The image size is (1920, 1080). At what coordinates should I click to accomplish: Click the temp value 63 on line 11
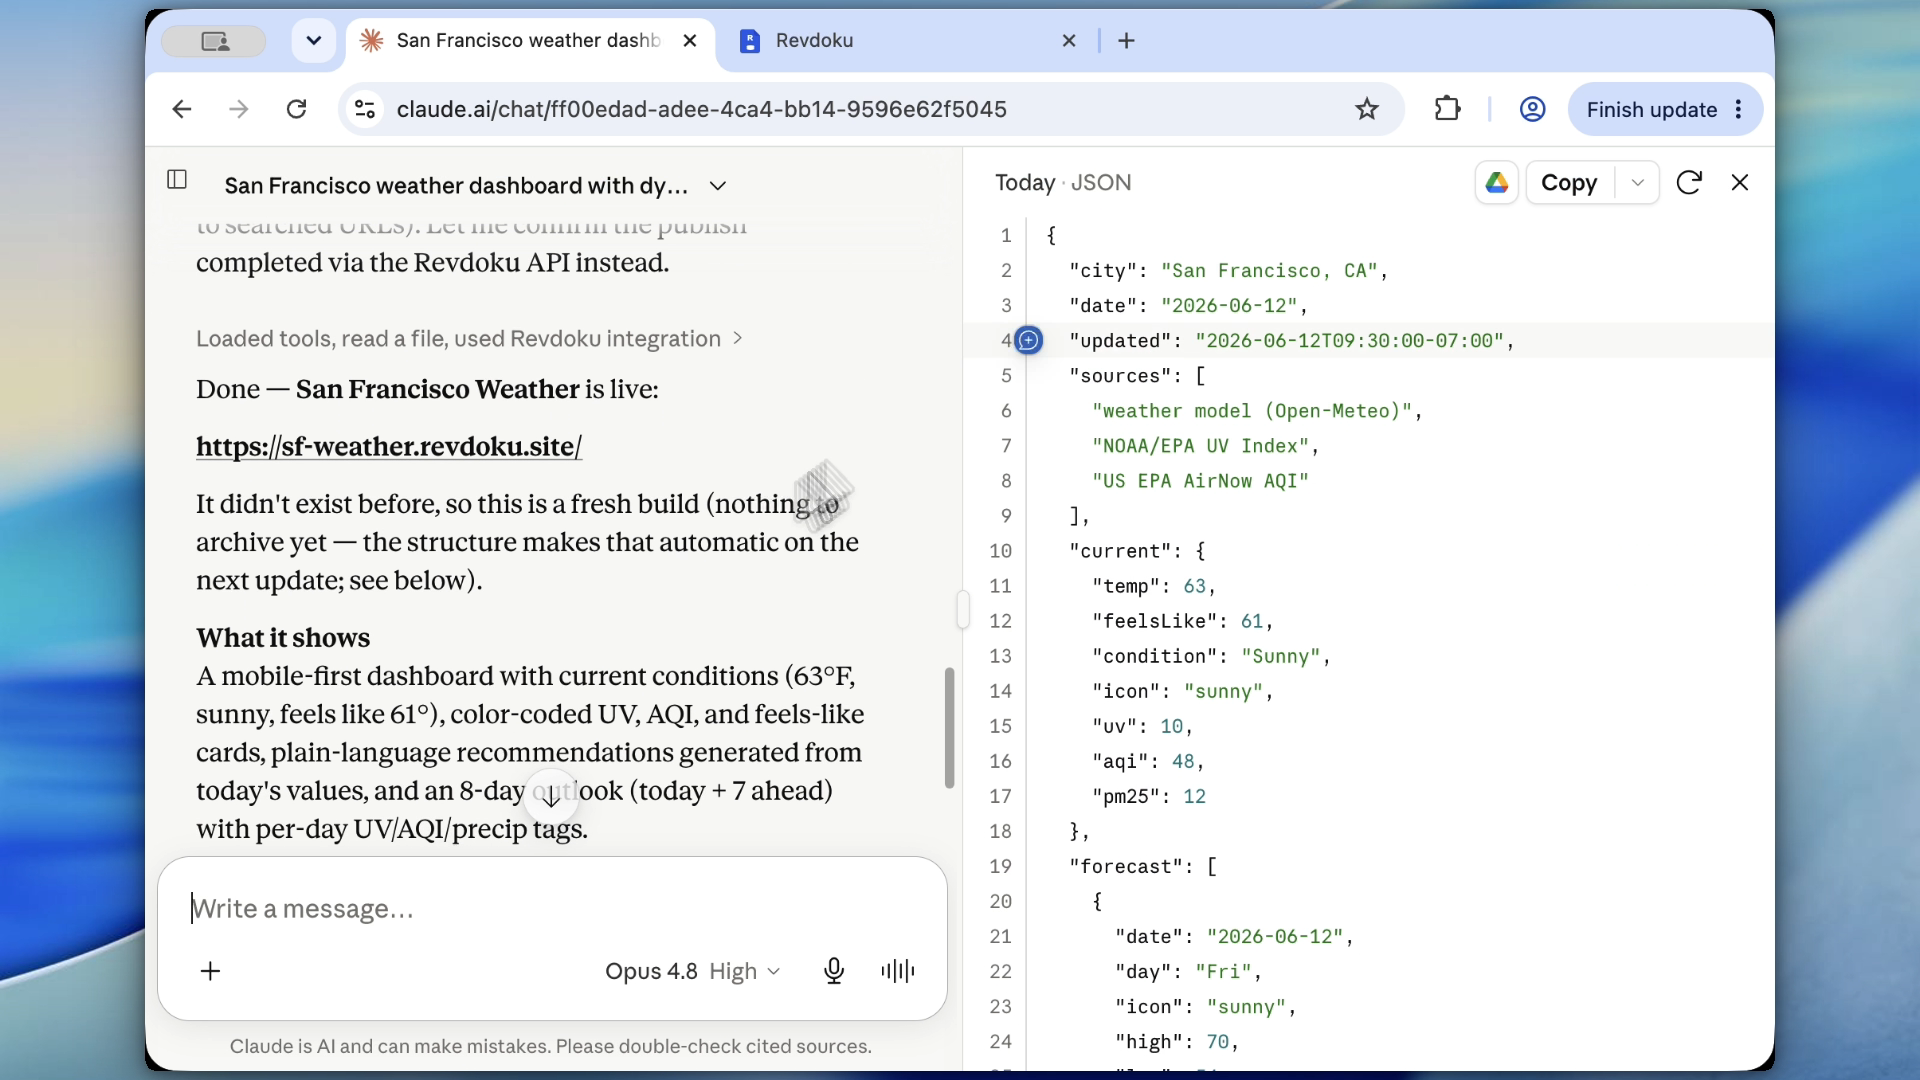[x=1194, y=586]
